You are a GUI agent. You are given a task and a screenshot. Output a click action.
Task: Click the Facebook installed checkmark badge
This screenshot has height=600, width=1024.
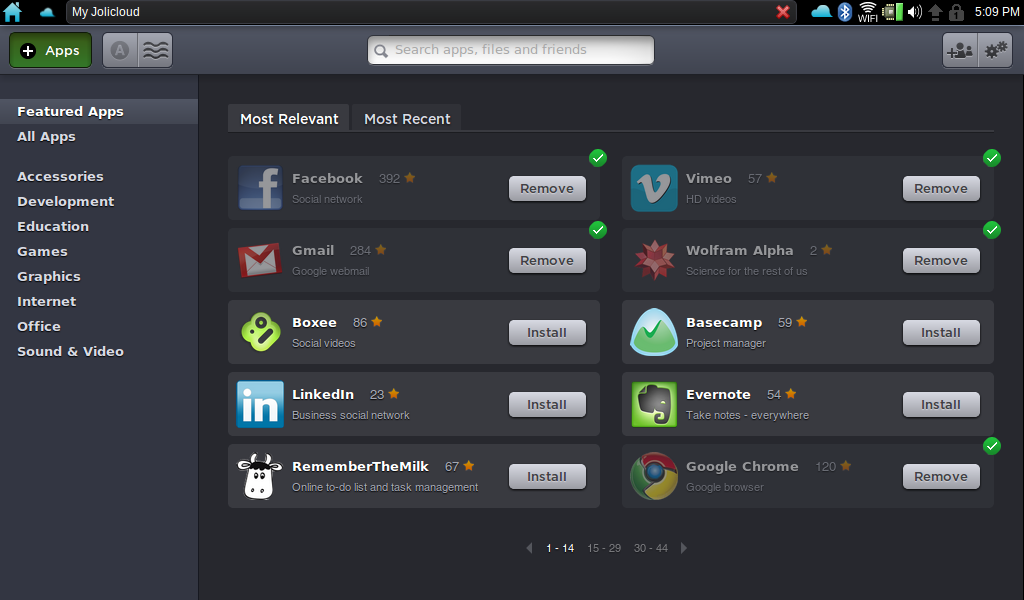(x=598, y=158)
